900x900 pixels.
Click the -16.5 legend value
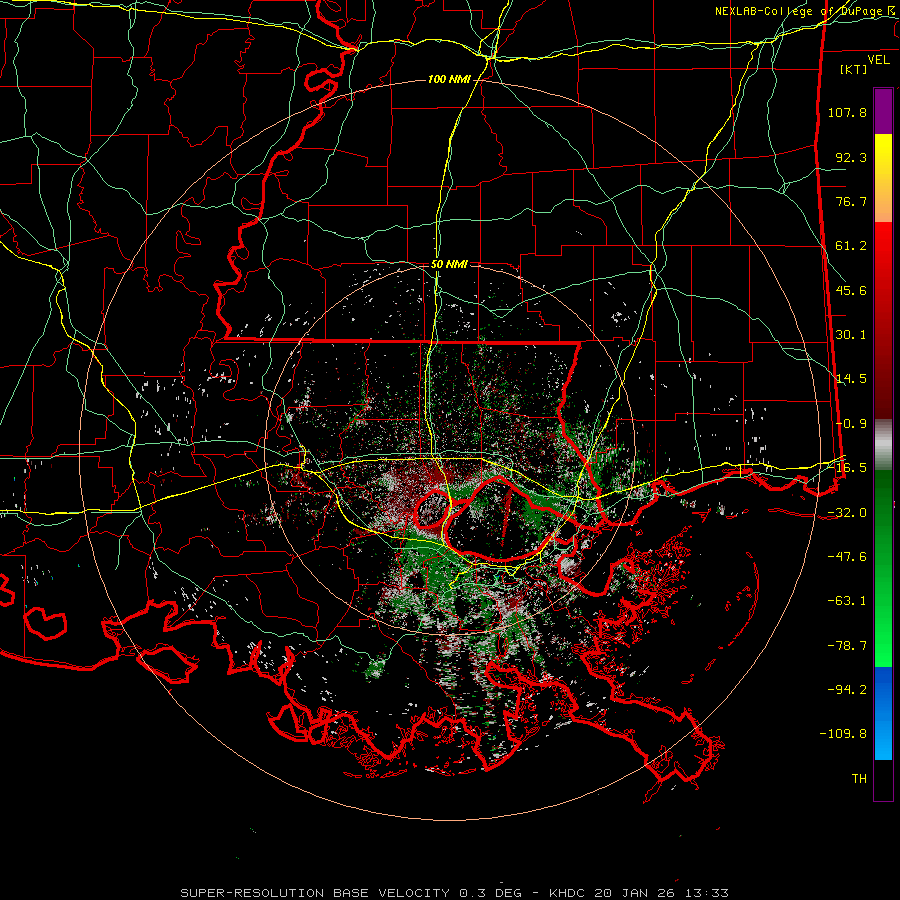pyautogui.click(x=851, y=468)
